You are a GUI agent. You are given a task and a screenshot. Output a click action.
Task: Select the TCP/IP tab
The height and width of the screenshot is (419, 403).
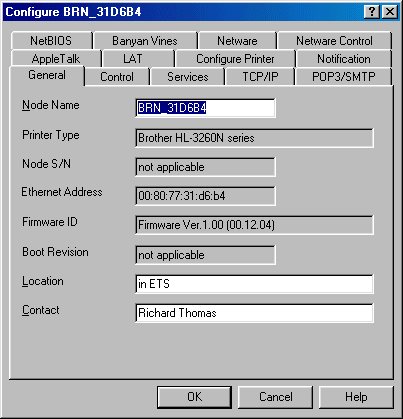pos(260,77)
